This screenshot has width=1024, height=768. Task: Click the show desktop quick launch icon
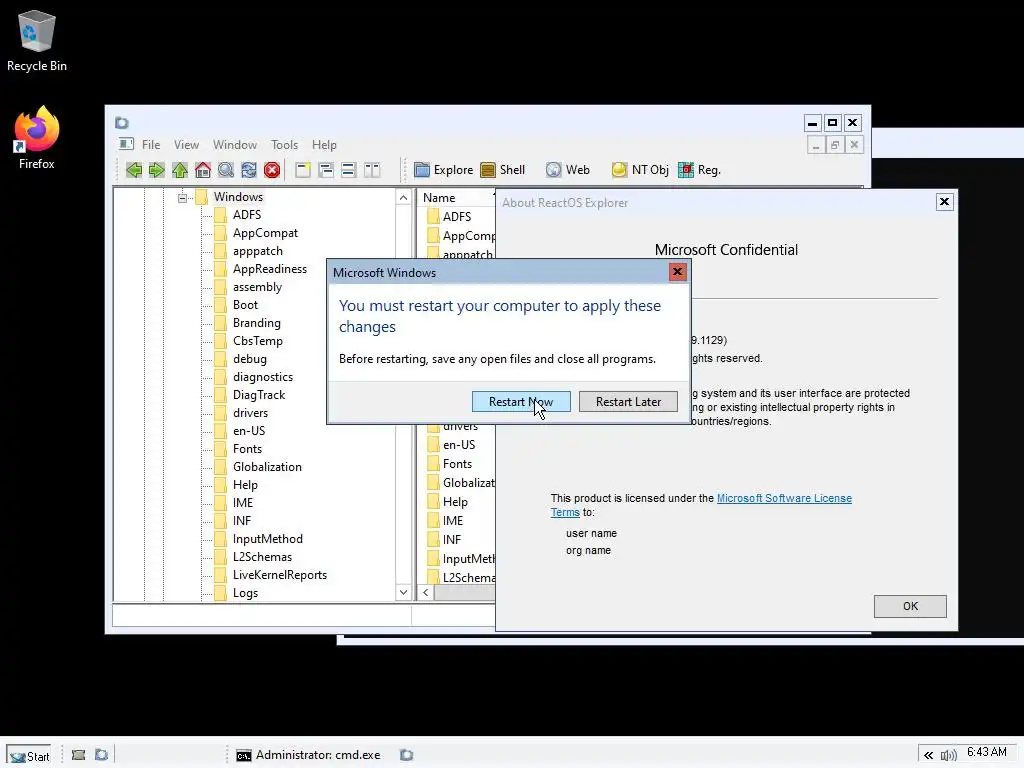click(x=78, y=755)
